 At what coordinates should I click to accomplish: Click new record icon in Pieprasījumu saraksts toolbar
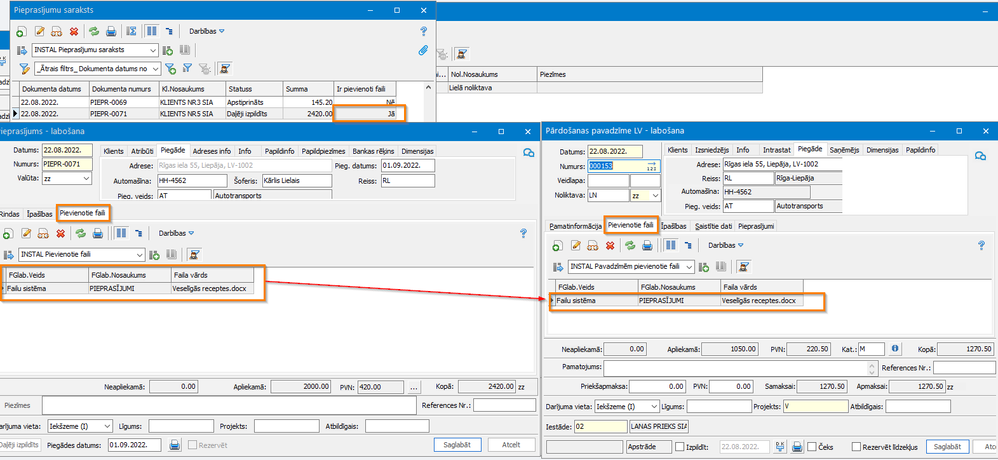[22, 31]
